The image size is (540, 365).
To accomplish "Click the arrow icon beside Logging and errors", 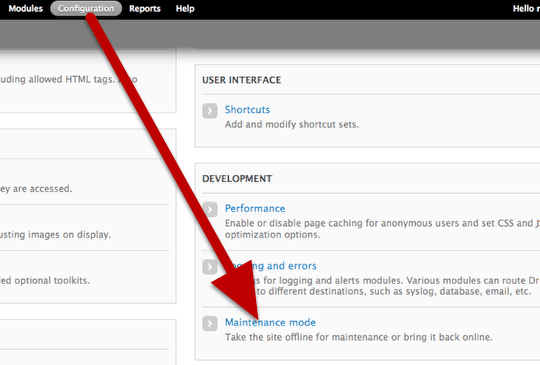I will (x=210, y=267).
